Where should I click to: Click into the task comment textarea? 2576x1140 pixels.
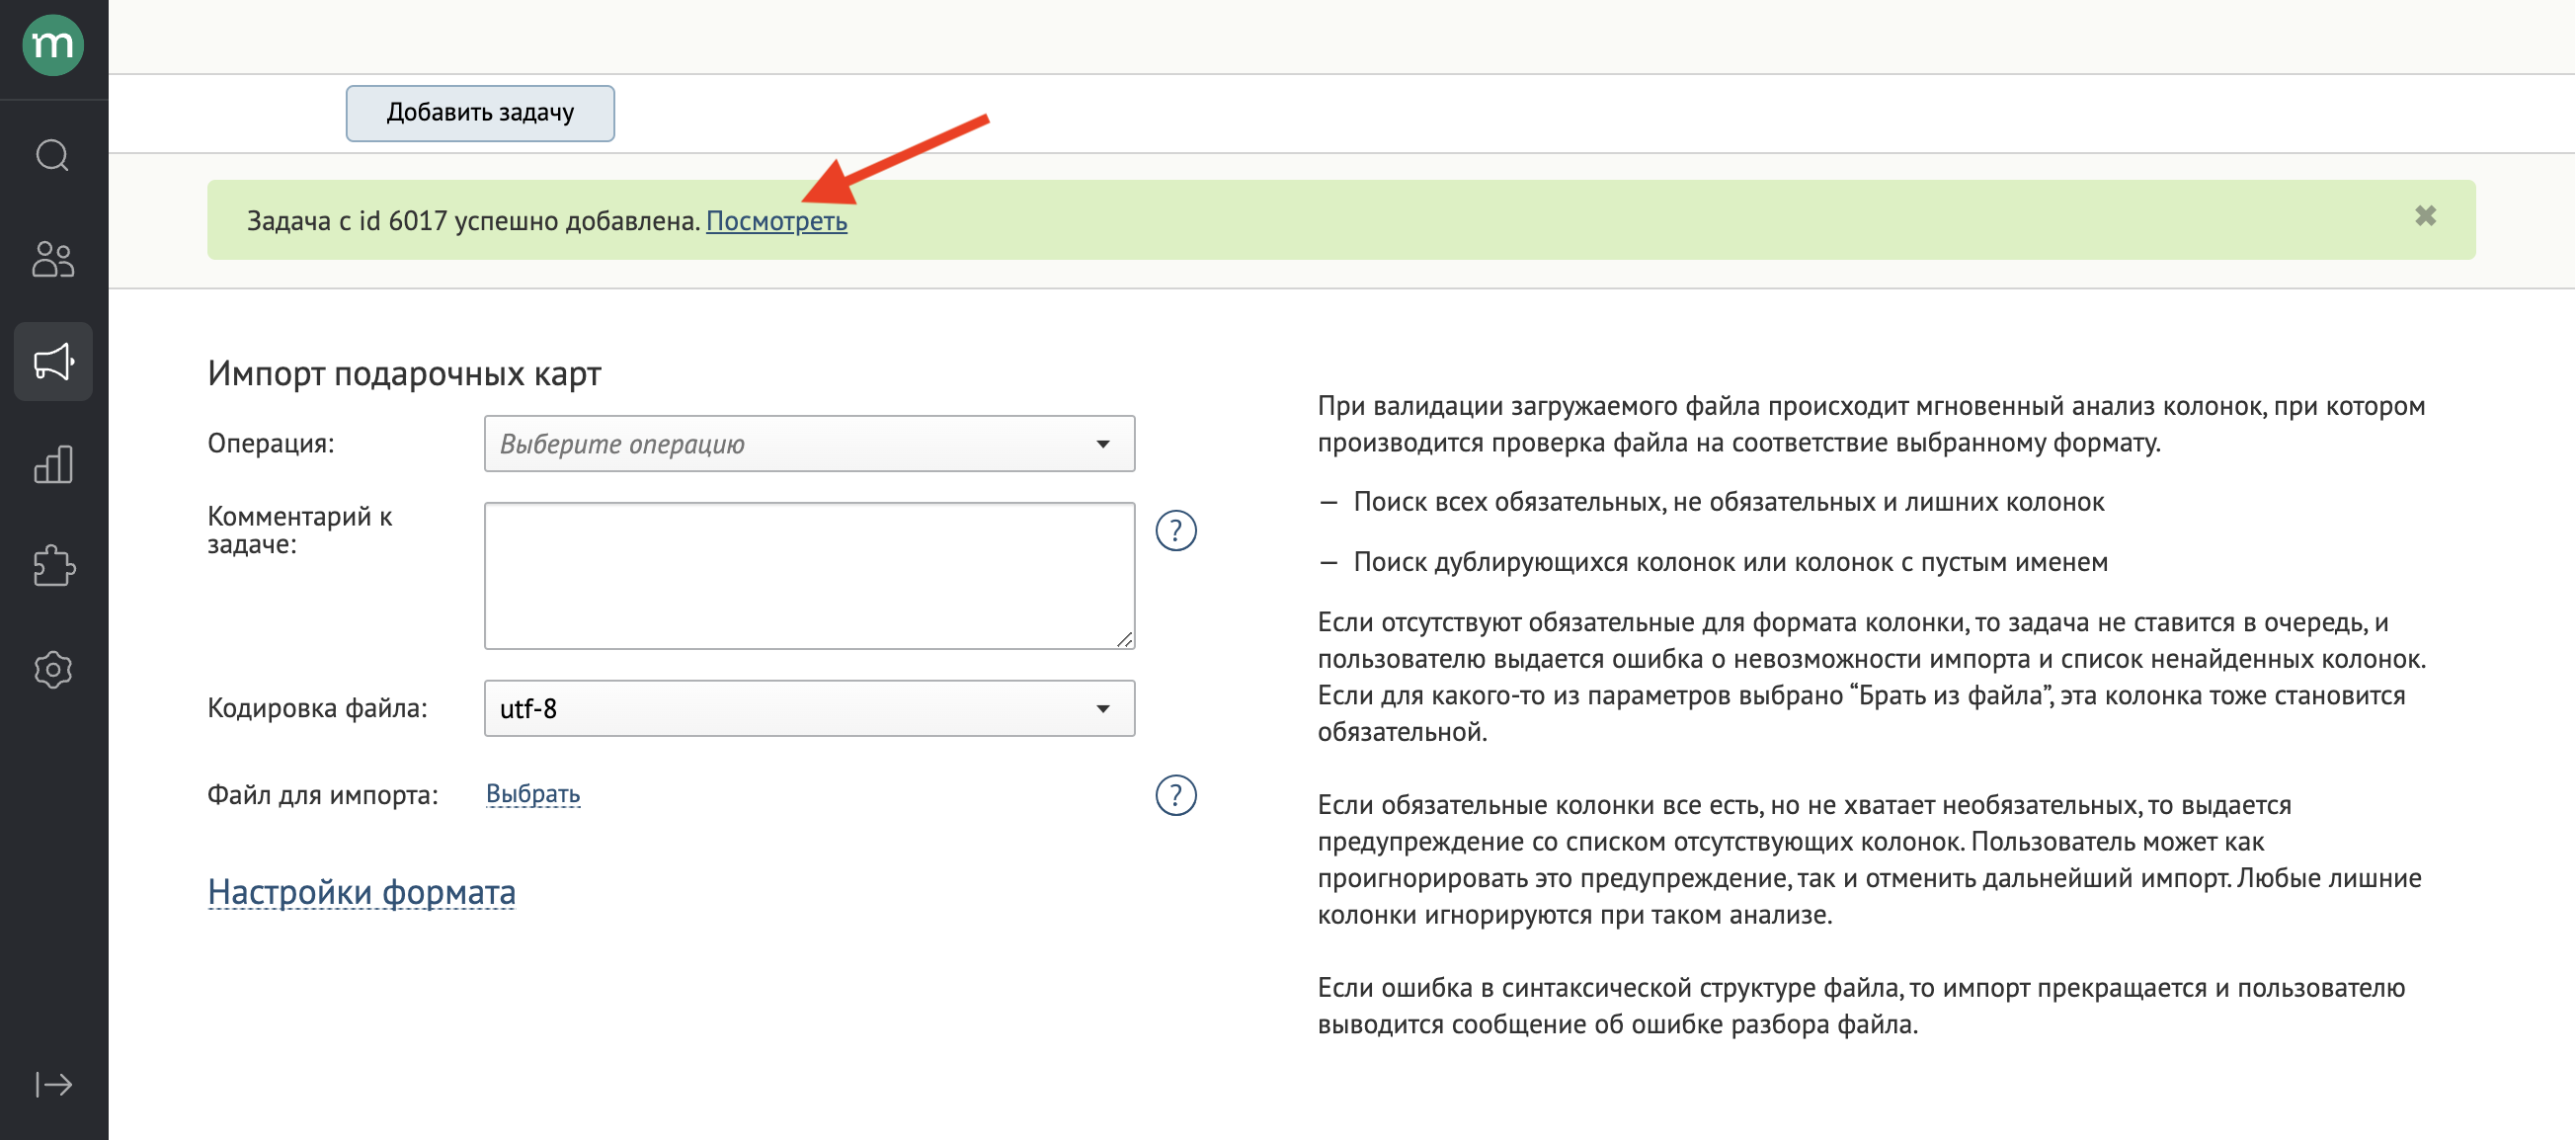point(809,576)
